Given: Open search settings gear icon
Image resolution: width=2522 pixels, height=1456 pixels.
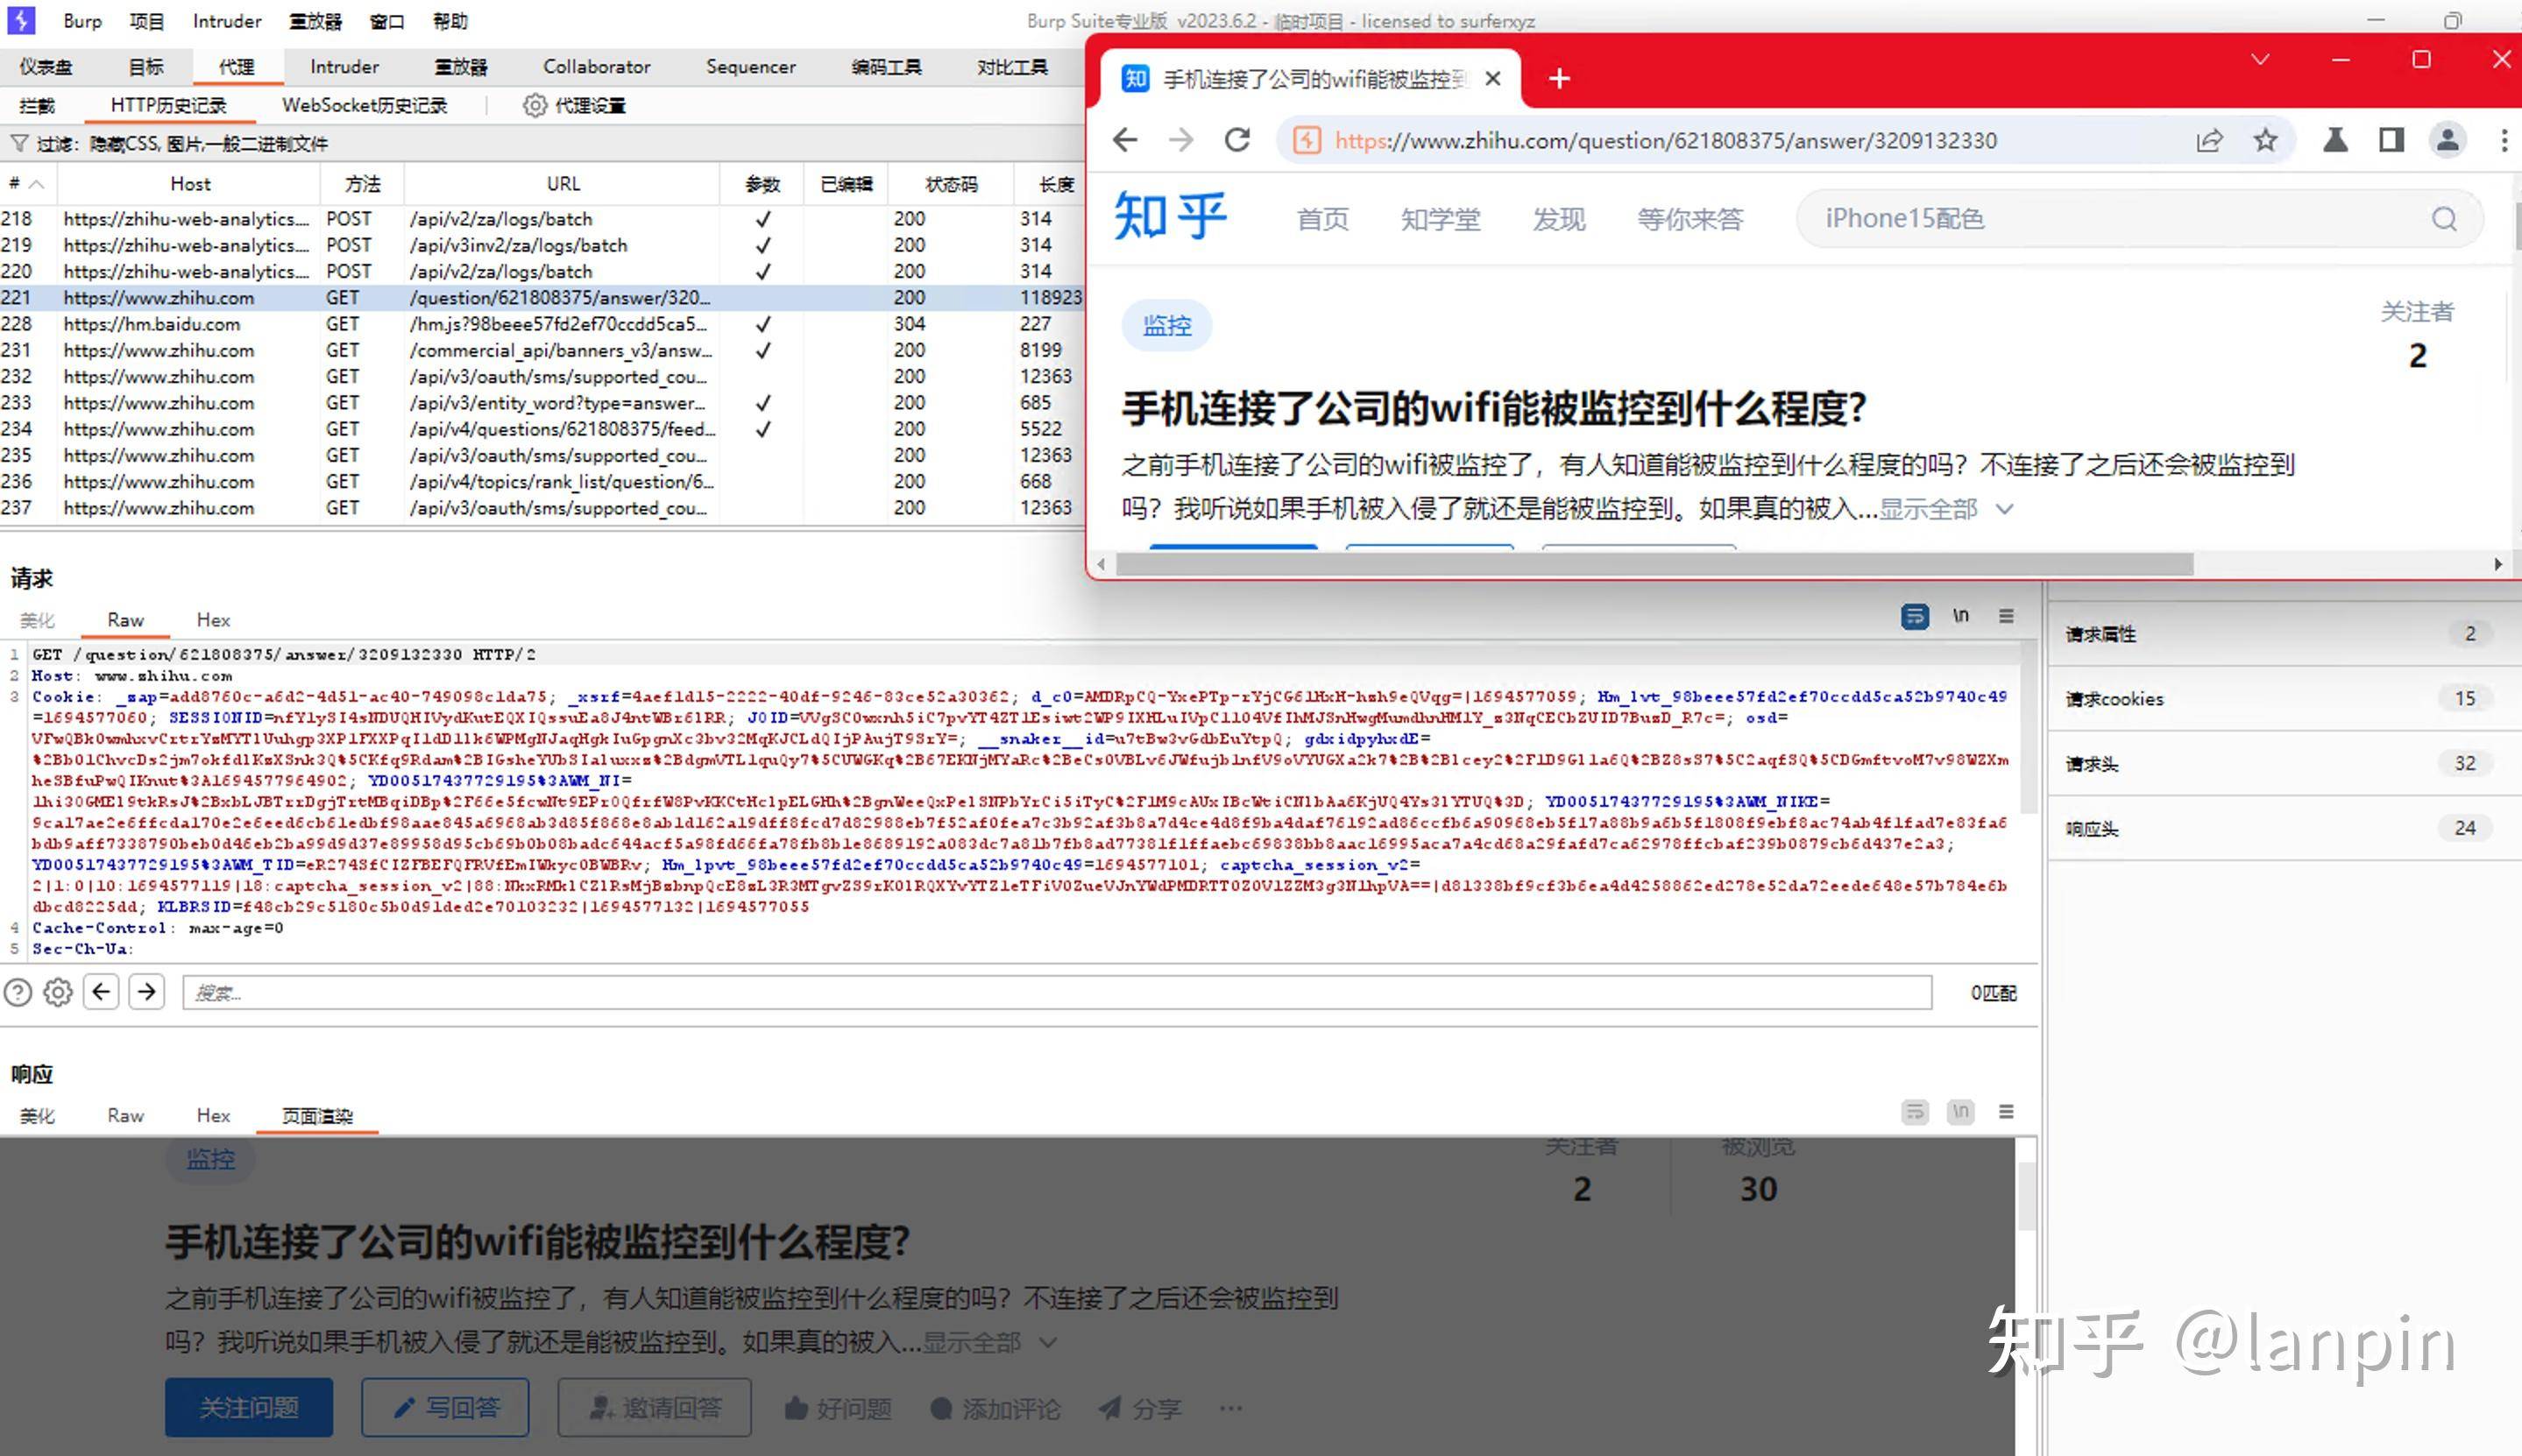Looking at the screenshot, I should 58,992.
